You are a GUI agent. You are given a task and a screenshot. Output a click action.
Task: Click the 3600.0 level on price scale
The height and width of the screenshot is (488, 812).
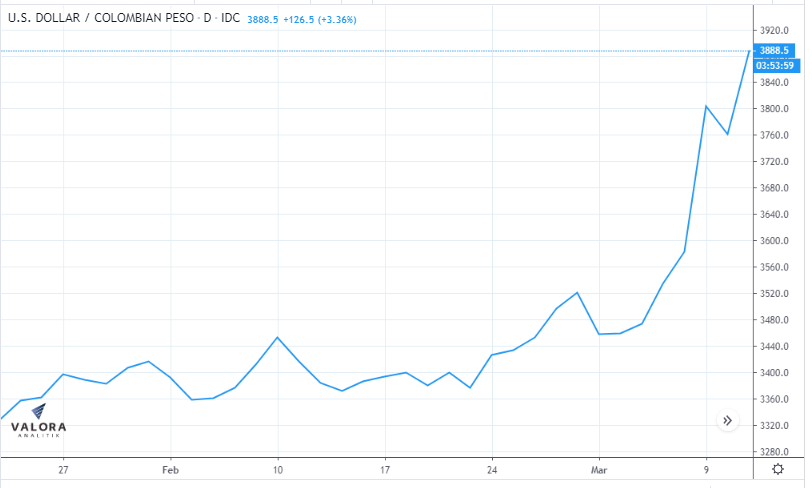(775, 241)
